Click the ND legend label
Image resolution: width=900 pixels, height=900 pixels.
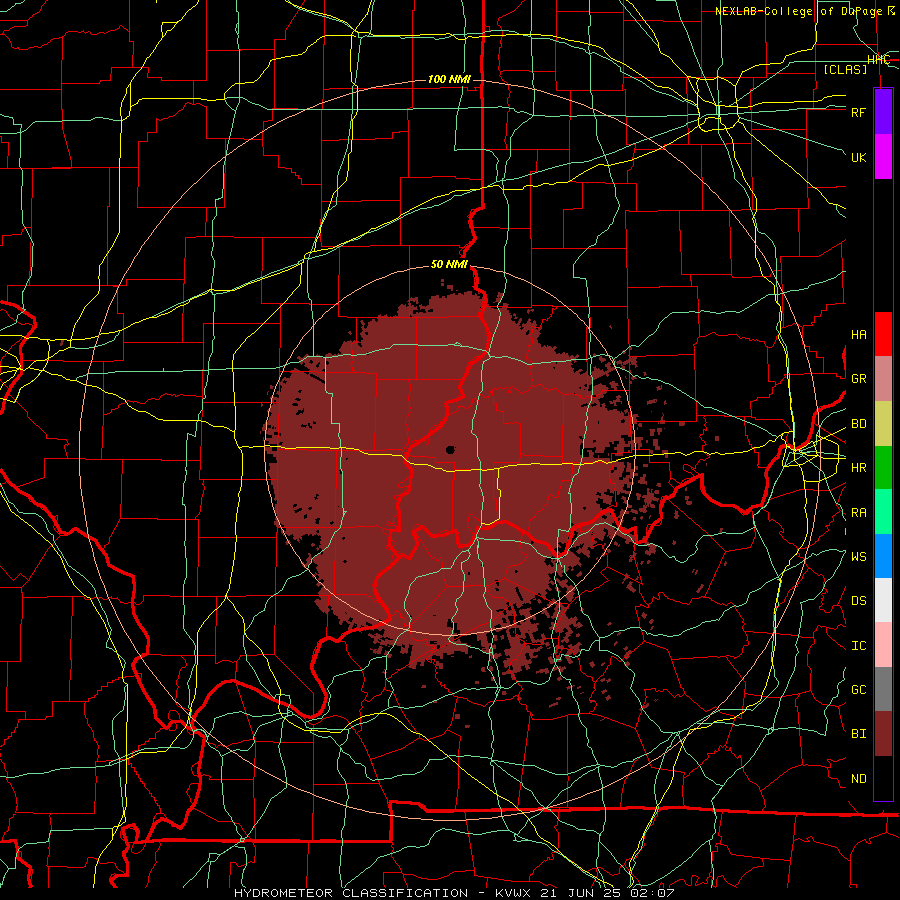(x=859, y=779)
